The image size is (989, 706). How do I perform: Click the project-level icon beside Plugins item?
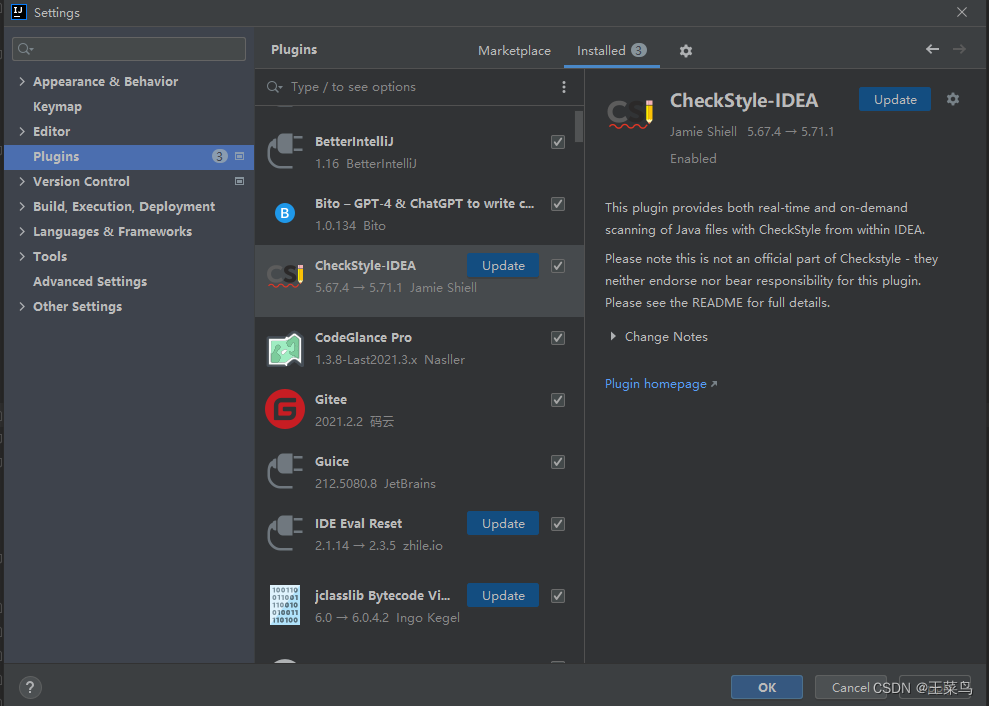tap(240, 156)
